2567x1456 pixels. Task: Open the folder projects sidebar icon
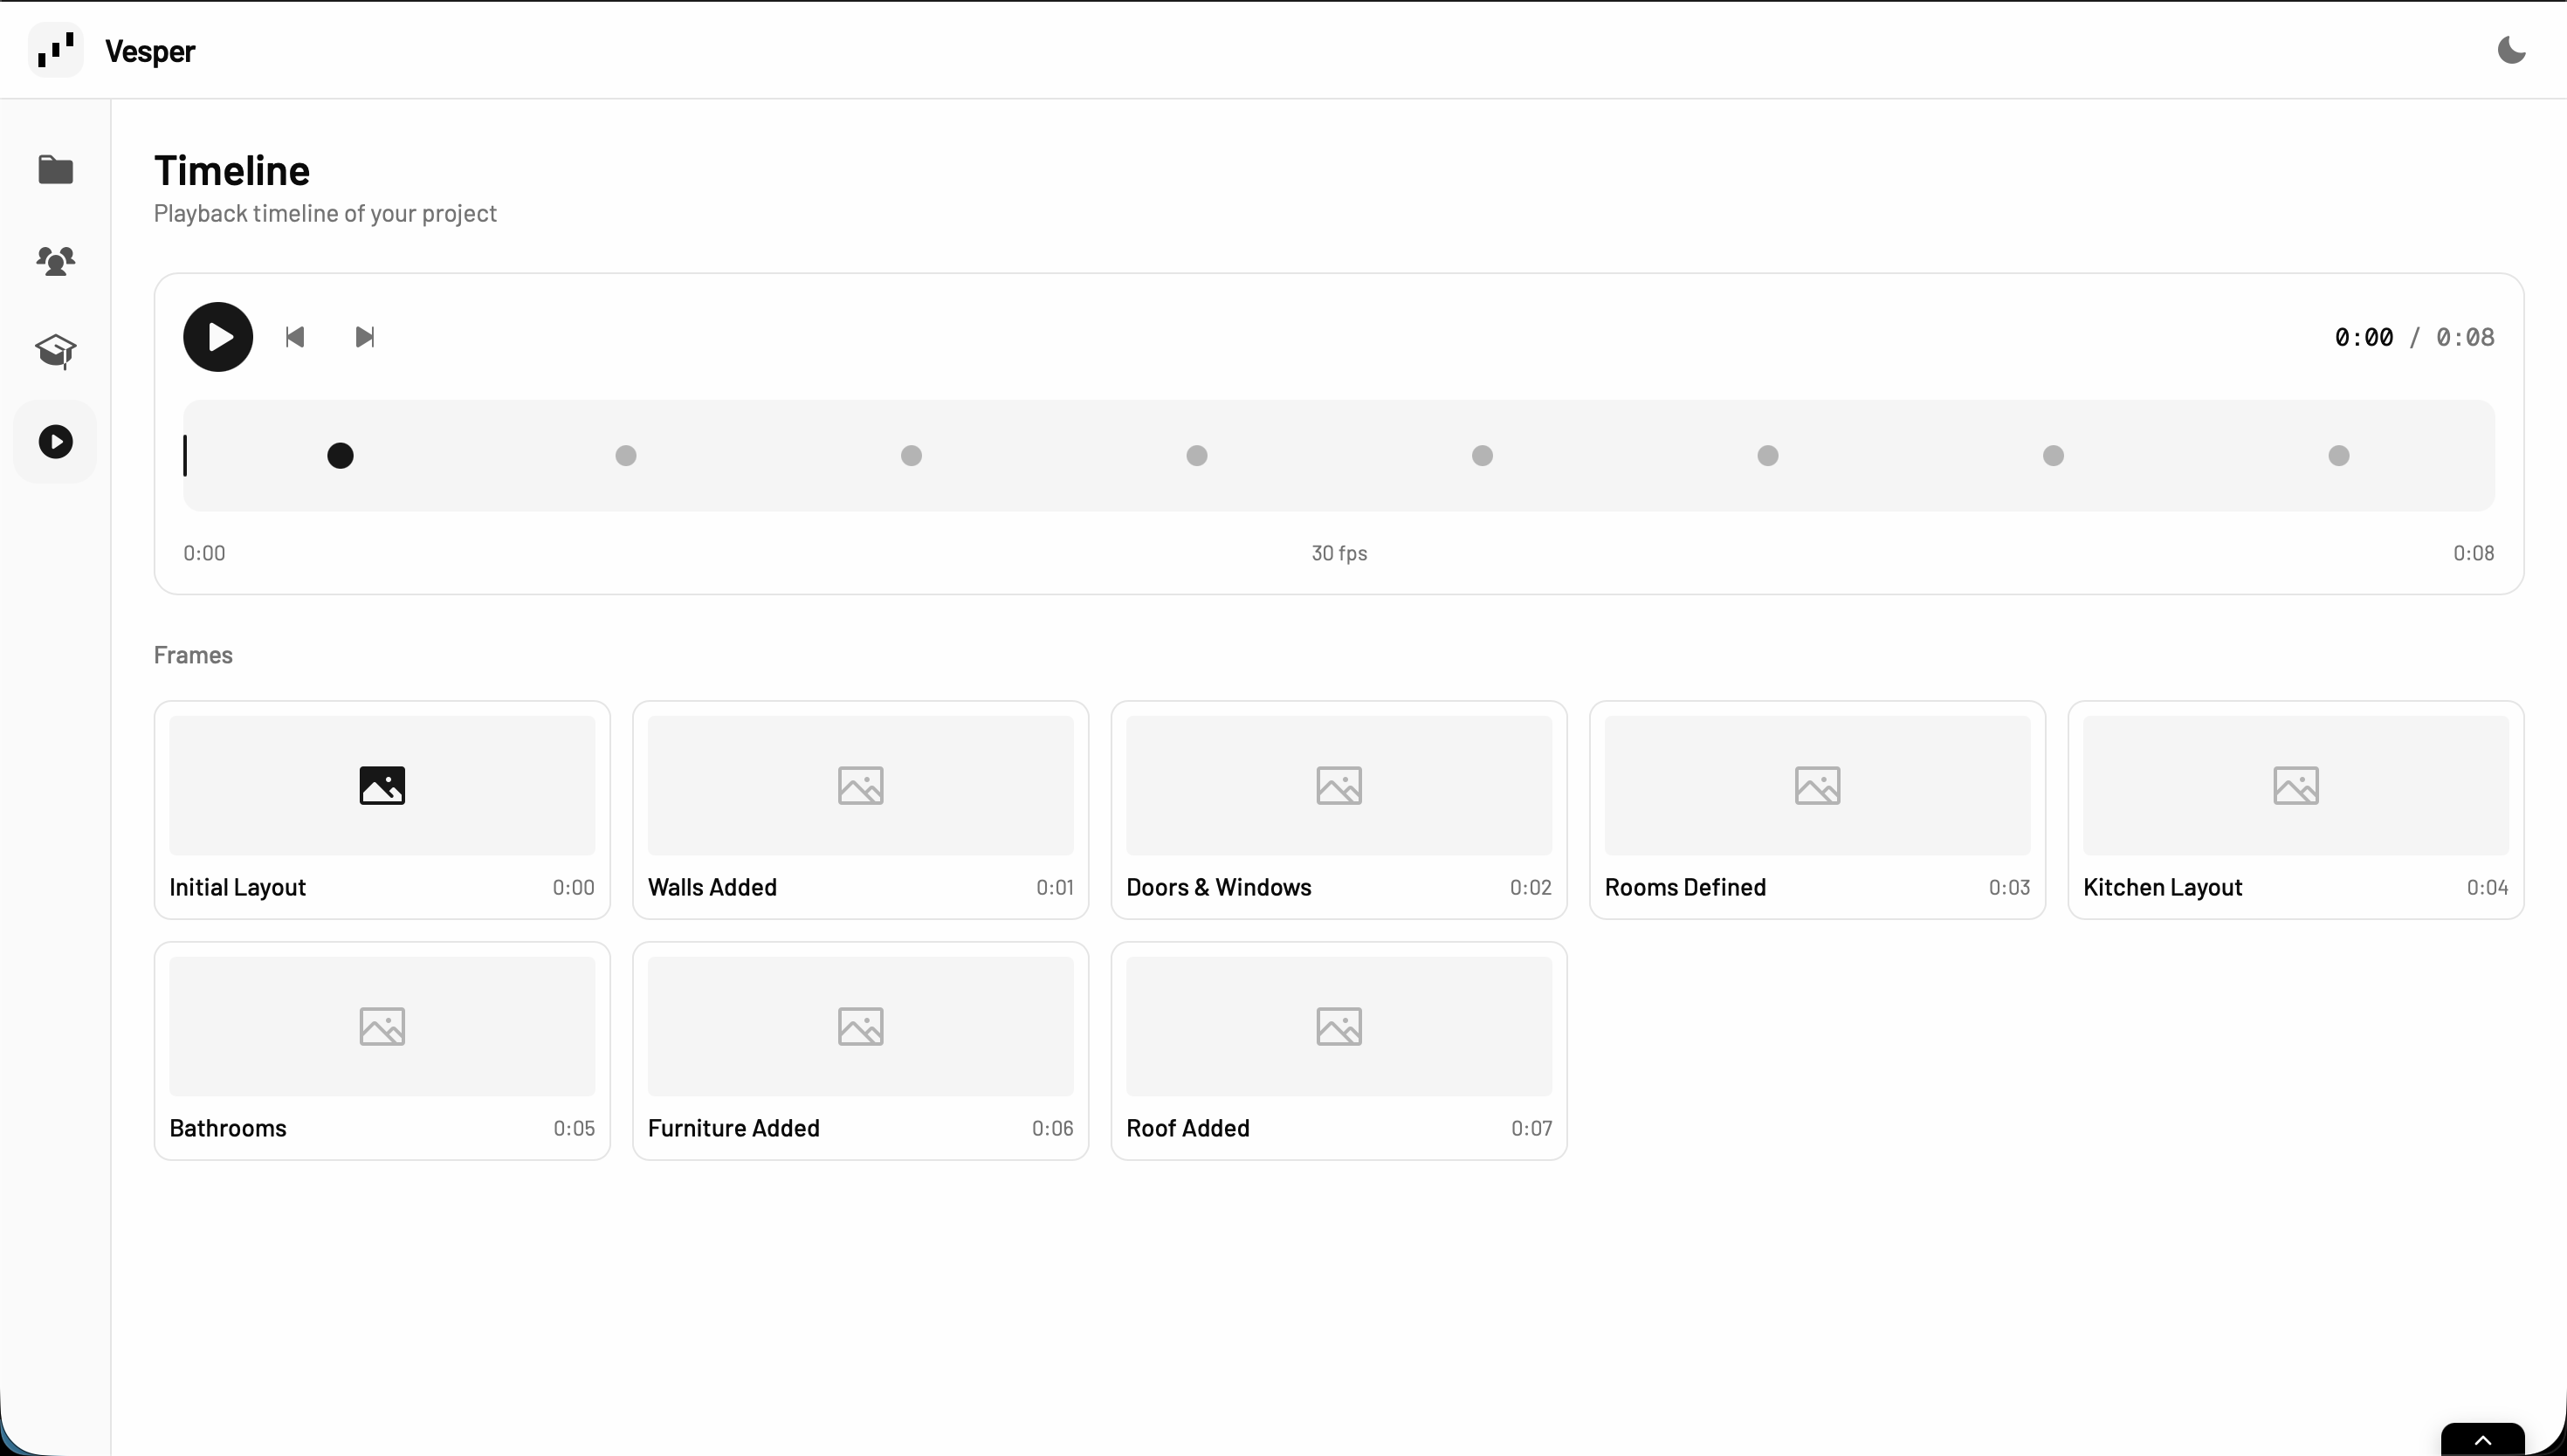[55, 170]
